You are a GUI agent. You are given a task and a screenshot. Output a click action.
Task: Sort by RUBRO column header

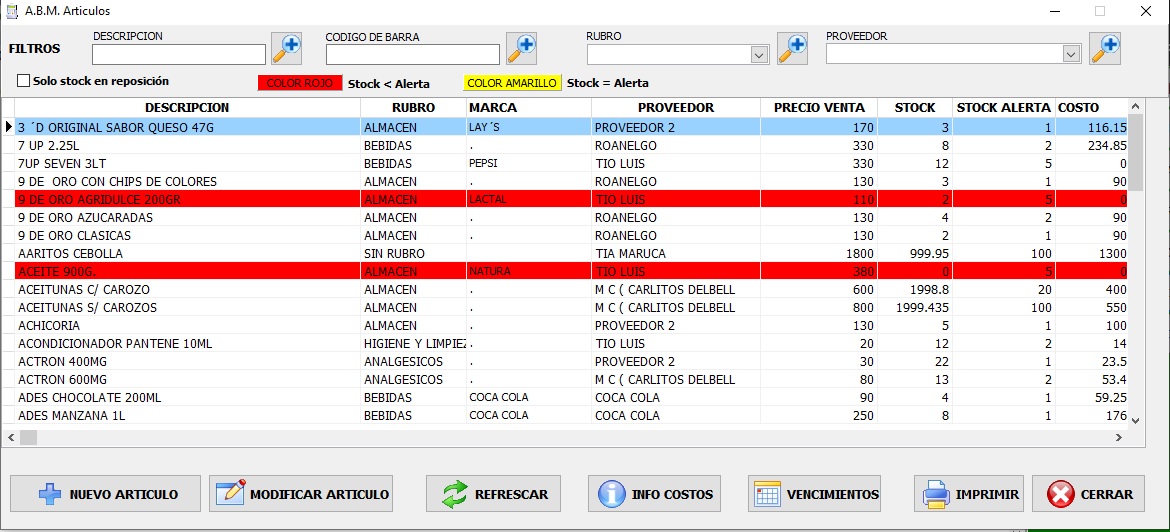pos(413,107)
